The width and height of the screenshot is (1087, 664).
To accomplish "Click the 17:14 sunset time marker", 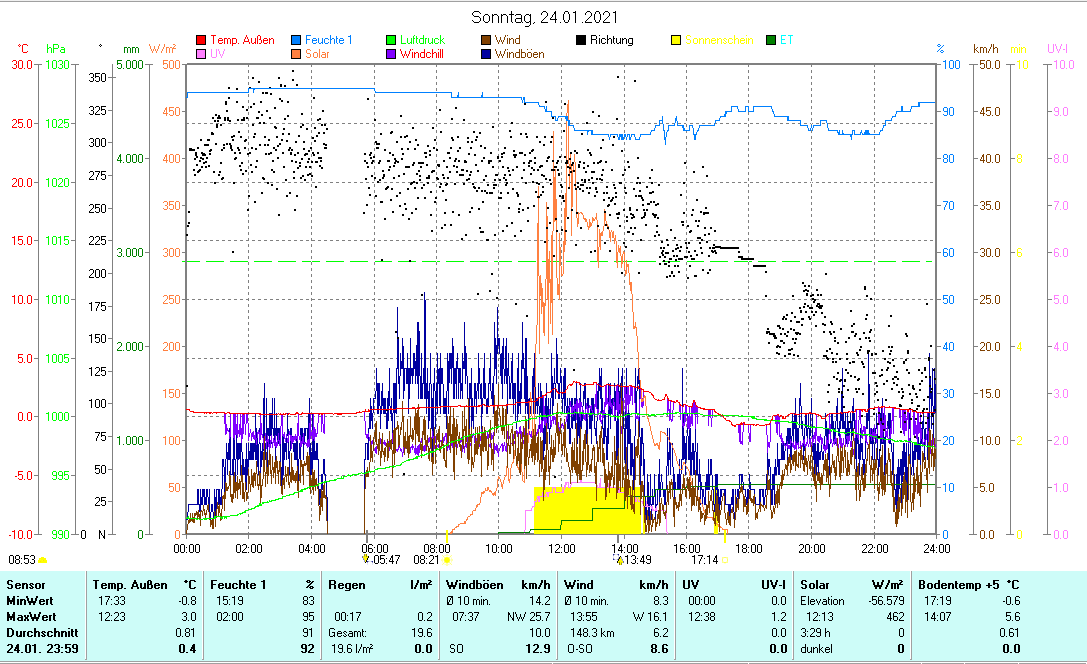I will click(704, 560).
